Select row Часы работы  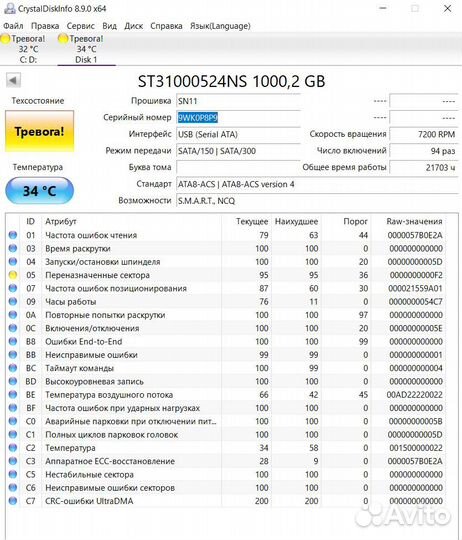[226, 301]
